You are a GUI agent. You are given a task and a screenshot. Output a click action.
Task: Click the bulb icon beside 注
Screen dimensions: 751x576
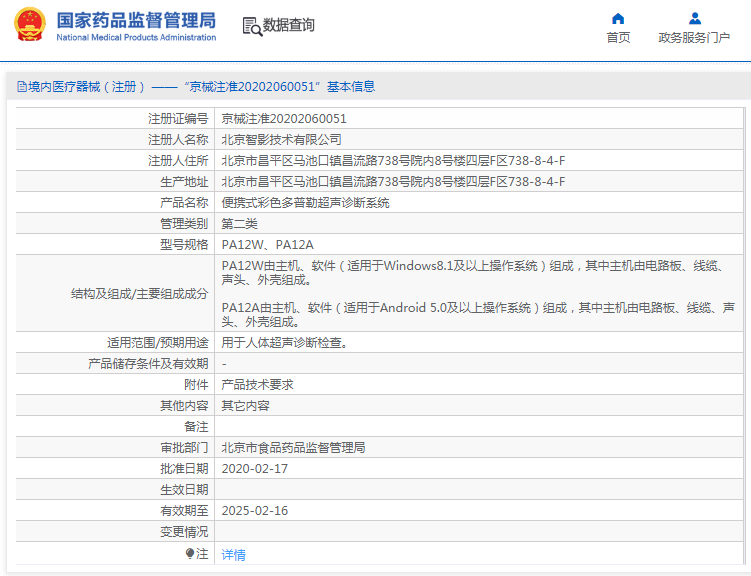coord(190,553)
